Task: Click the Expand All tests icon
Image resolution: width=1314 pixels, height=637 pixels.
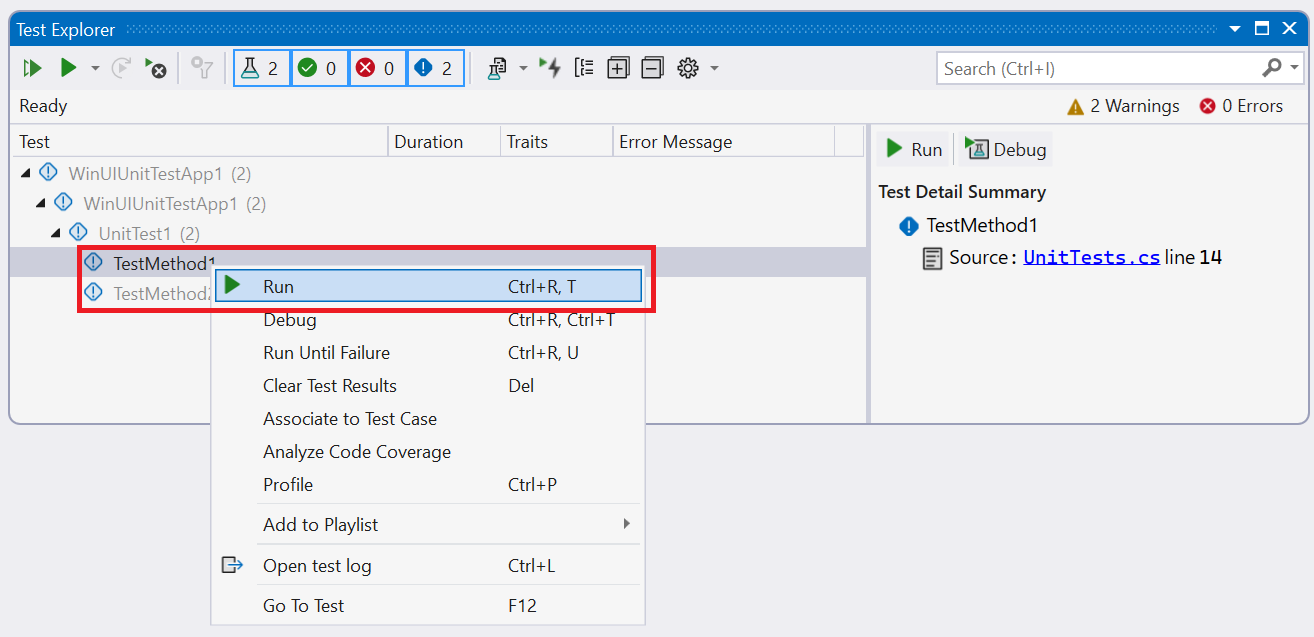Action: click(618, 68)
